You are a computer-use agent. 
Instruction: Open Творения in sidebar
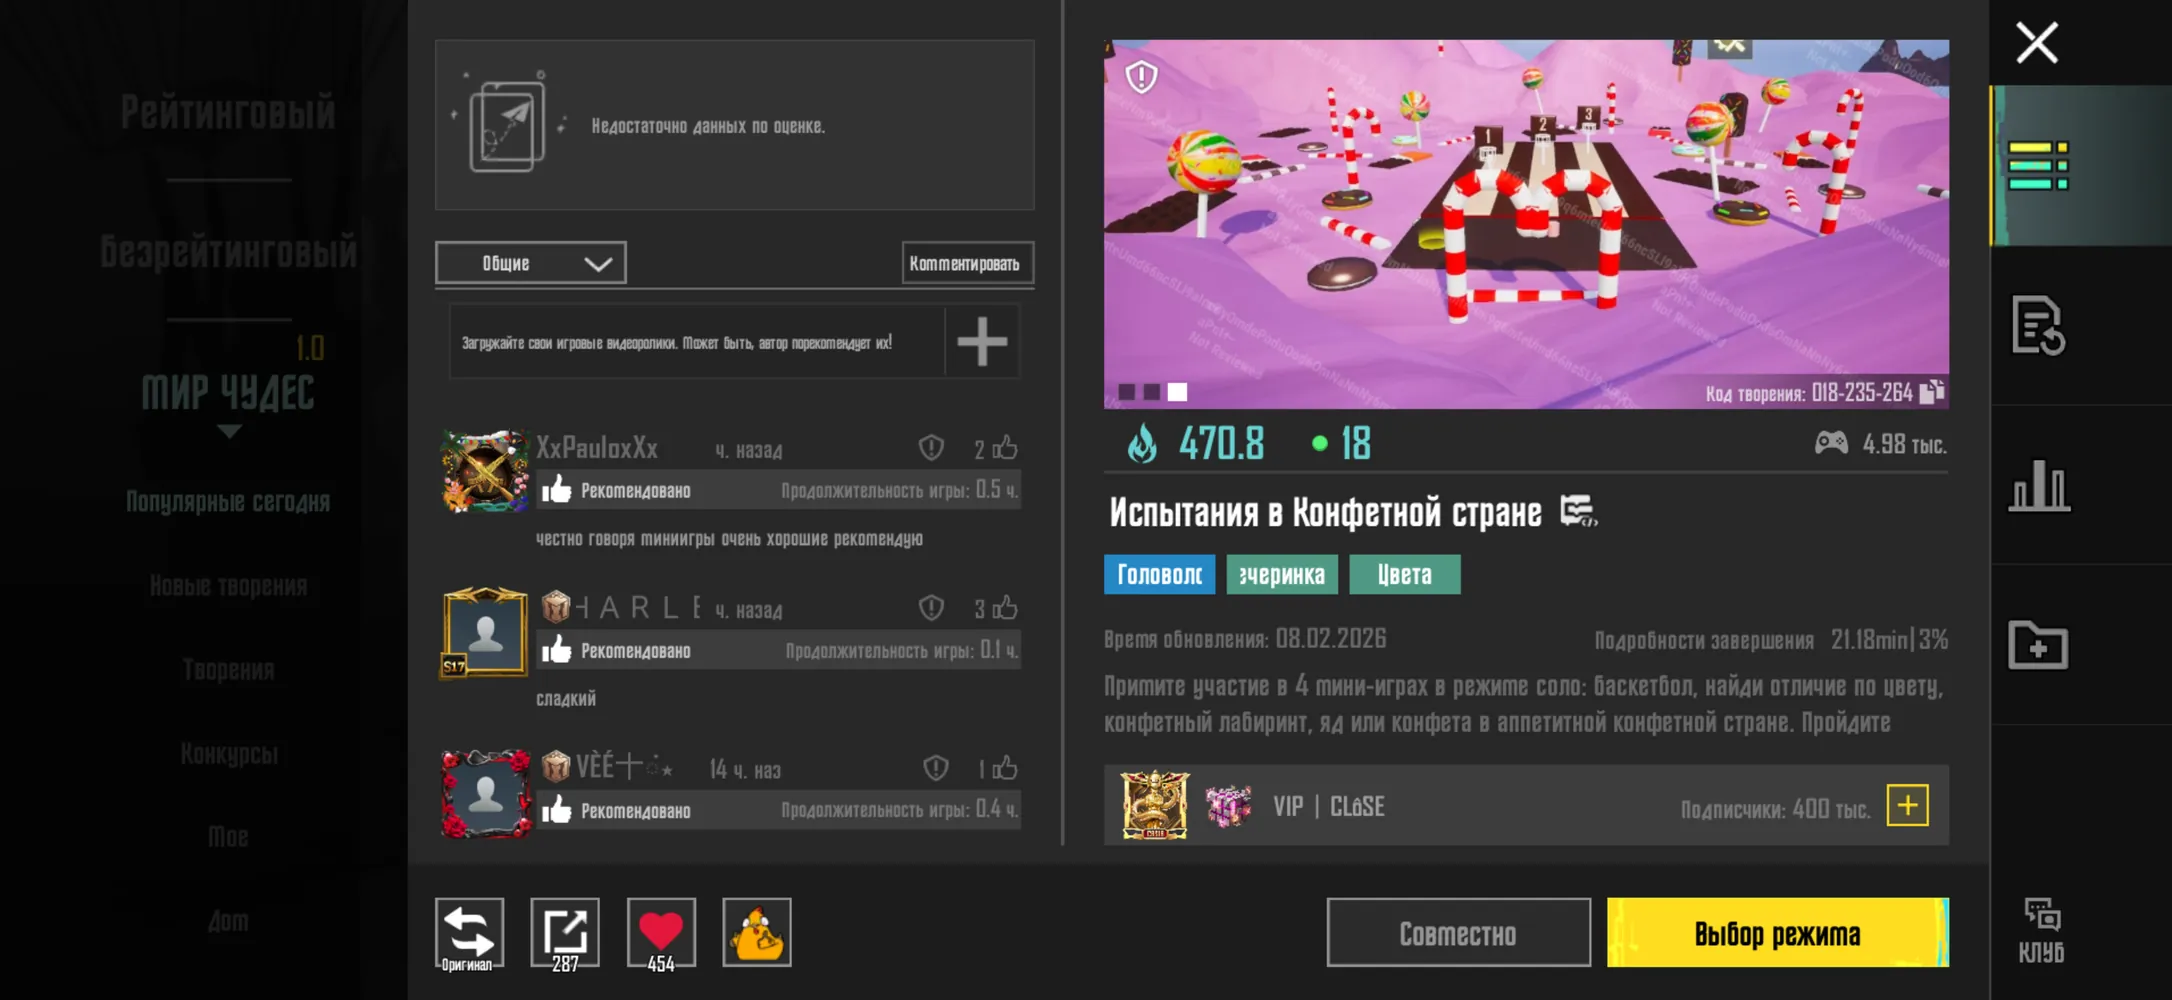click(x=228, y=670)
